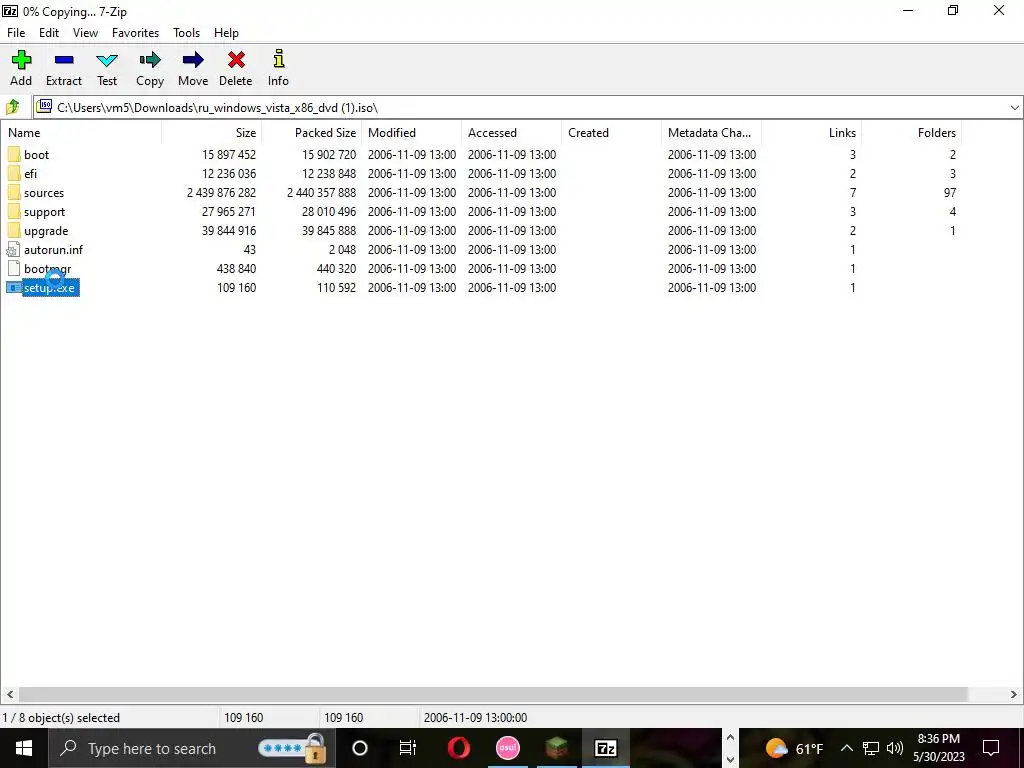Select the bootmgr file icon
The width and height of the screenshot is (1024, 768).
pyautogui.click(x=14, y=268)
